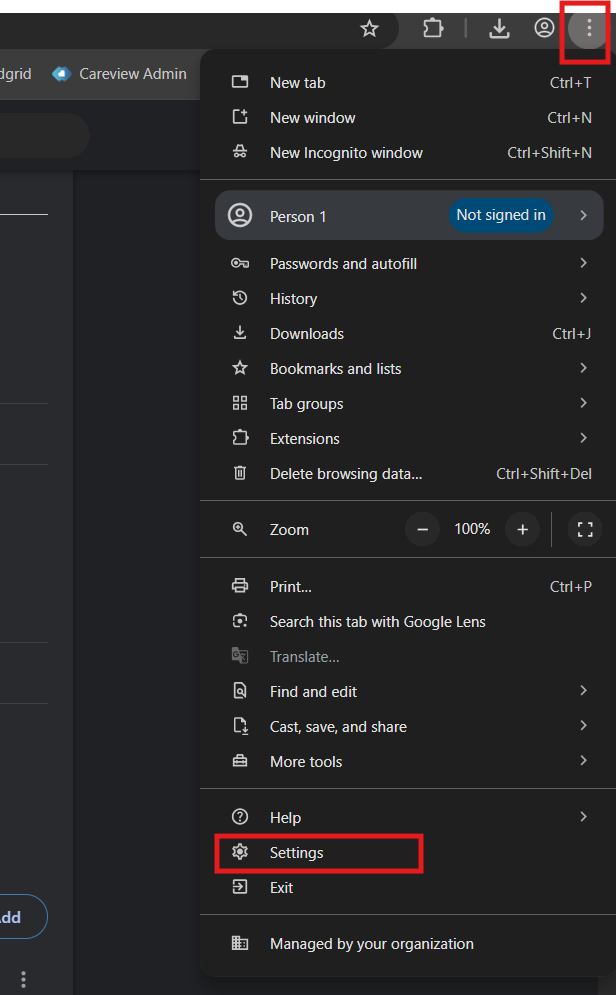Zoom out with the minus button
Screen dimensions: 616x995
click(x=422, y=529)
